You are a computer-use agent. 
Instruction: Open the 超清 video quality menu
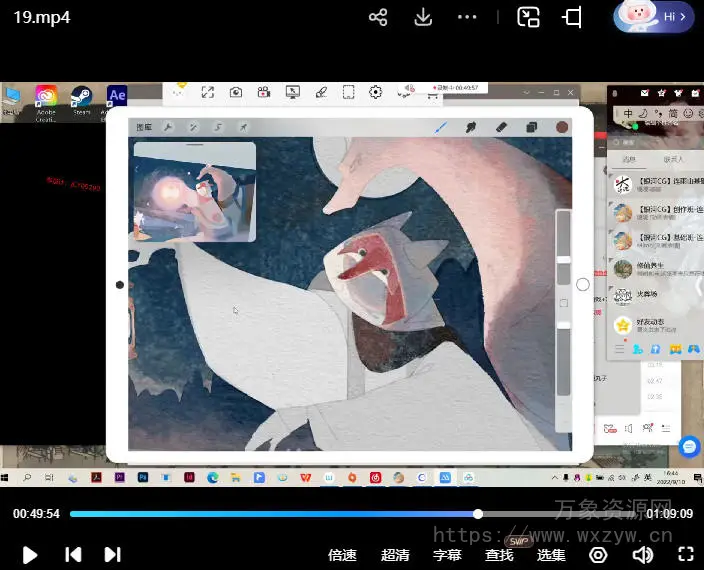(395, 555)
